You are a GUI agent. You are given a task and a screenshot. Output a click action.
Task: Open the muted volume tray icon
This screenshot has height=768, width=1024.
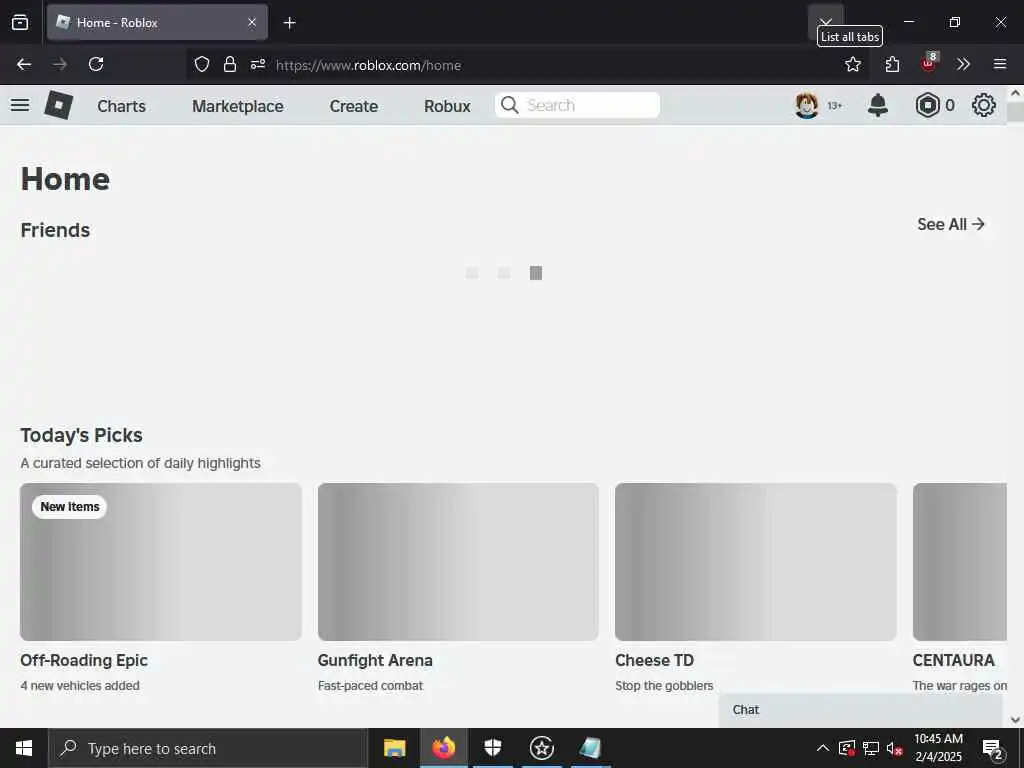(895, 748)
